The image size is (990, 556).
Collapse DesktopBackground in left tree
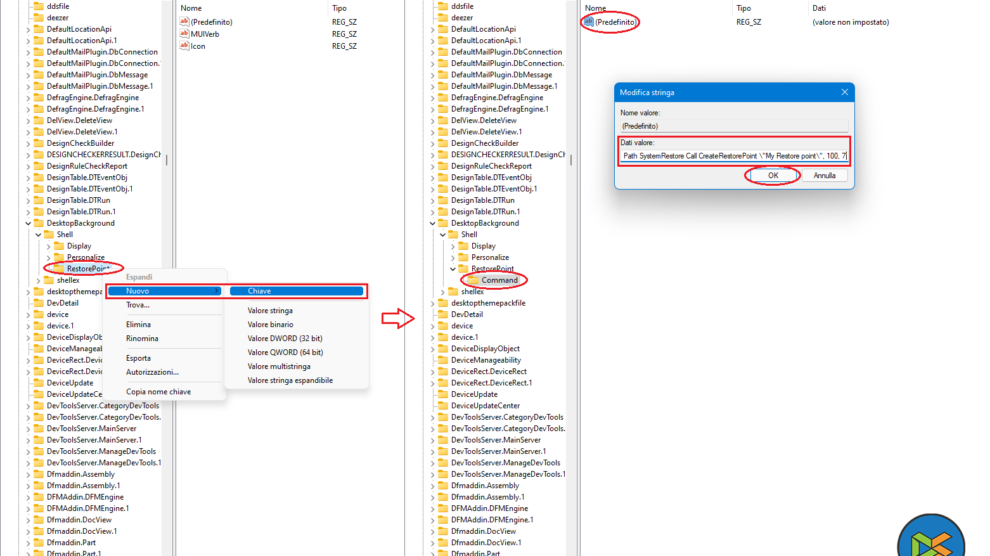tap(28, 223)
